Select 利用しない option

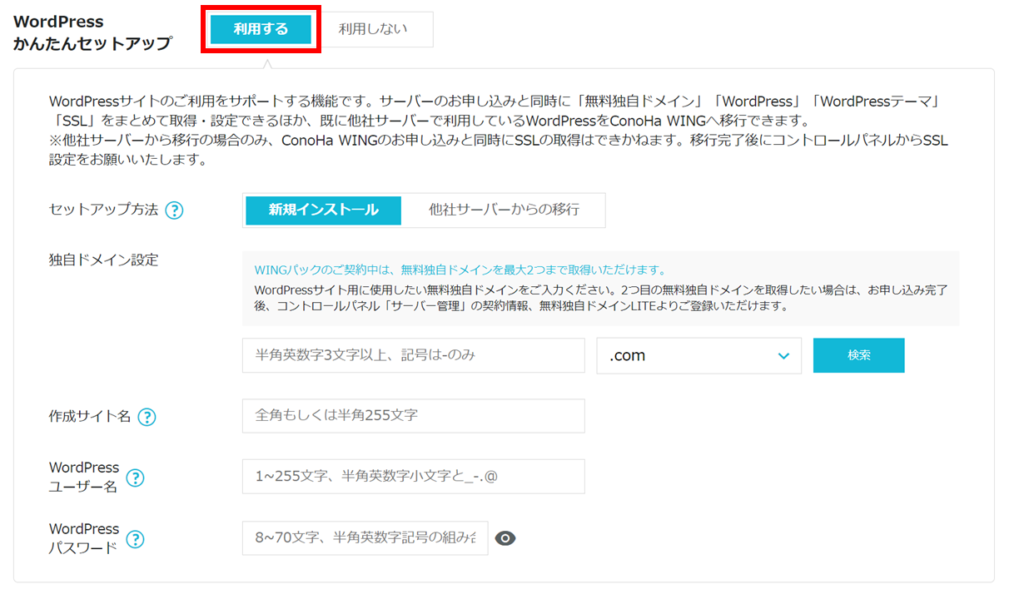373,29
